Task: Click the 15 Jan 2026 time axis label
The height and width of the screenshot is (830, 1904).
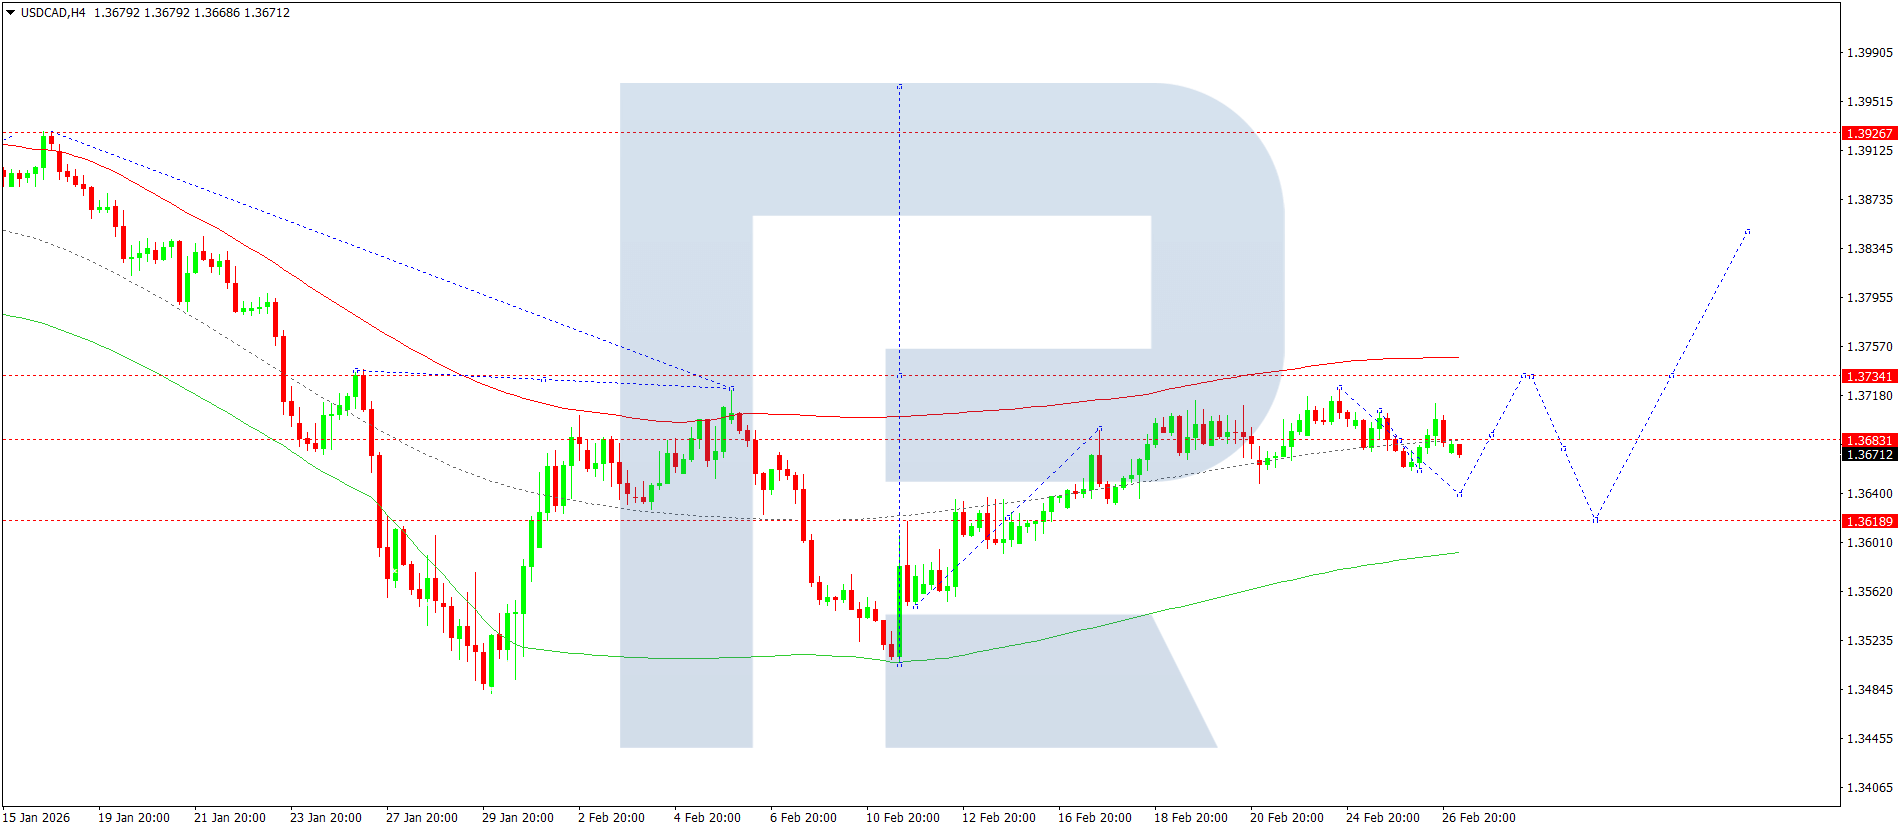Action: click(36, 818)
